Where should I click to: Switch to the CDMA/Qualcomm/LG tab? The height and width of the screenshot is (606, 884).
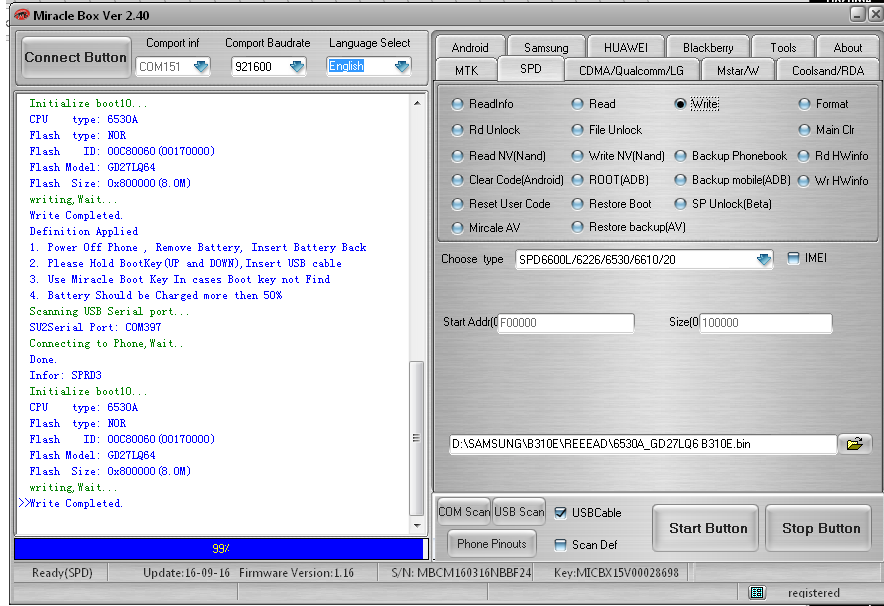[x=631, y=70]
